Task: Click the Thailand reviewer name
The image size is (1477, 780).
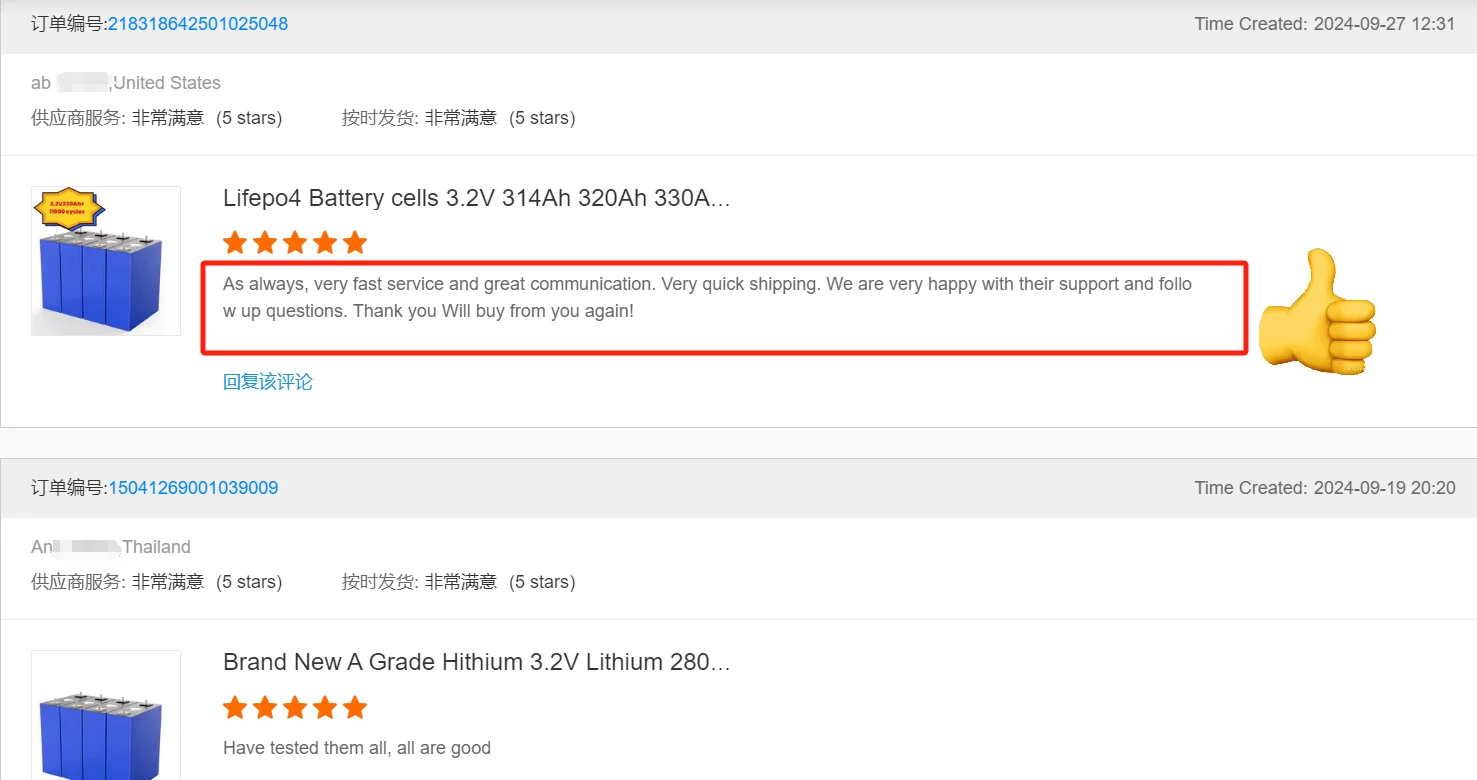Action: point(111,547)
